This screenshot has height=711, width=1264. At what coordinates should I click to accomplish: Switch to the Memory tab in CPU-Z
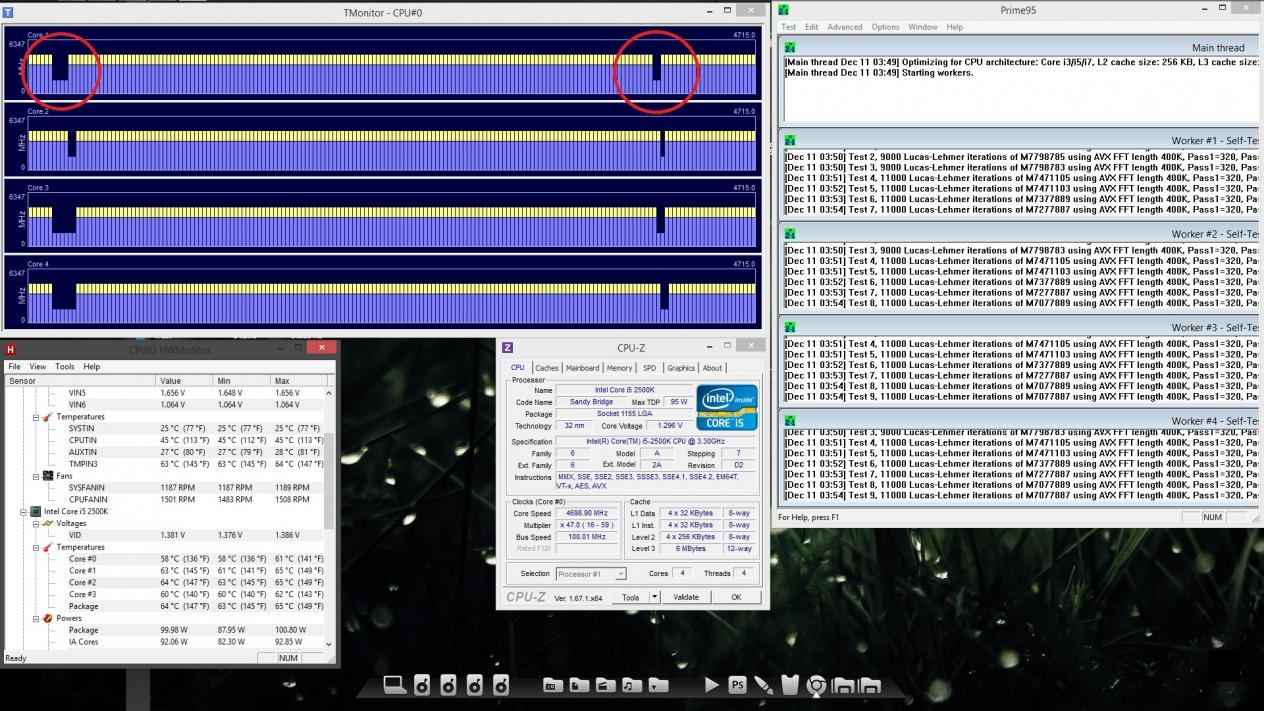coord(619,368)
